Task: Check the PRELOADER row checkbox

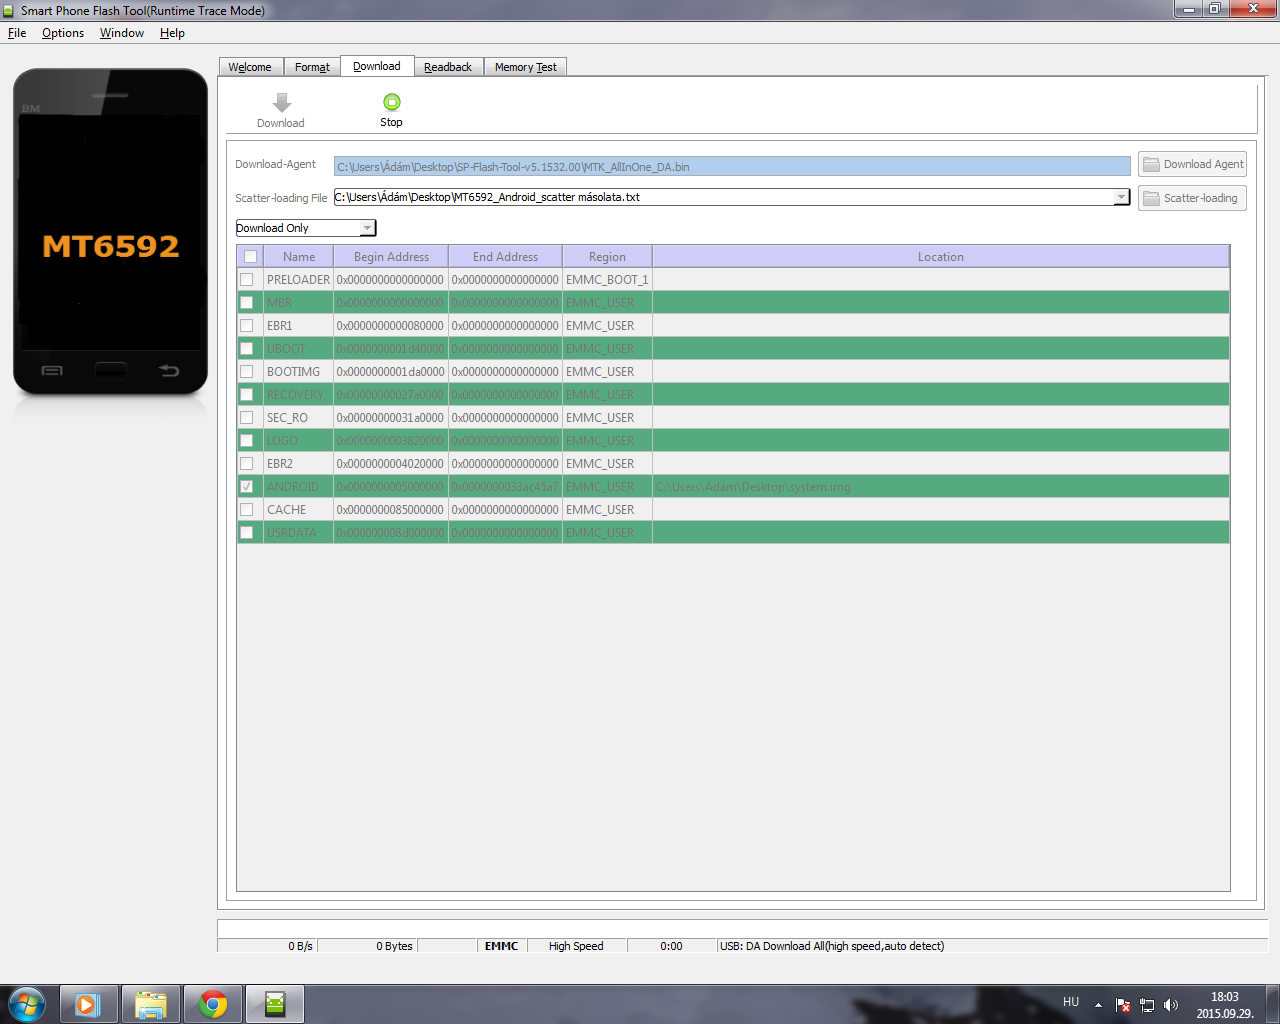Action: point(247,280)
